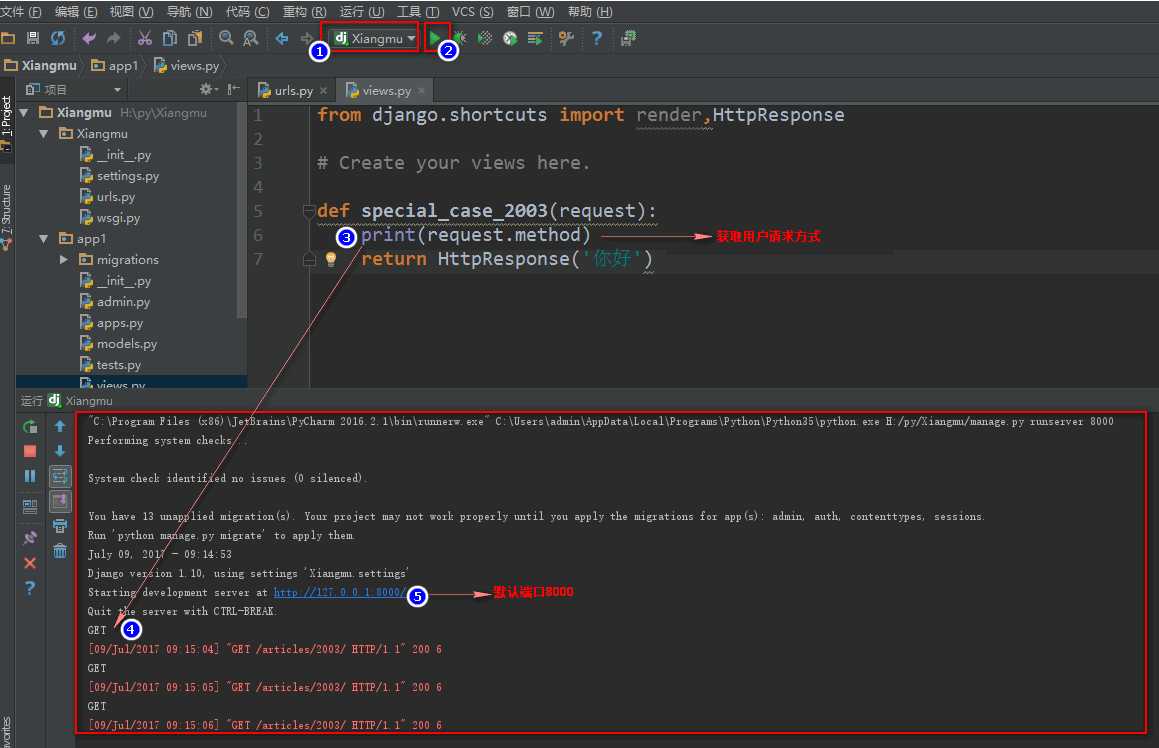Viewport: 1159px width, 748px height.
Task: Clear console output with trash icon
Action: click(60, 550)
